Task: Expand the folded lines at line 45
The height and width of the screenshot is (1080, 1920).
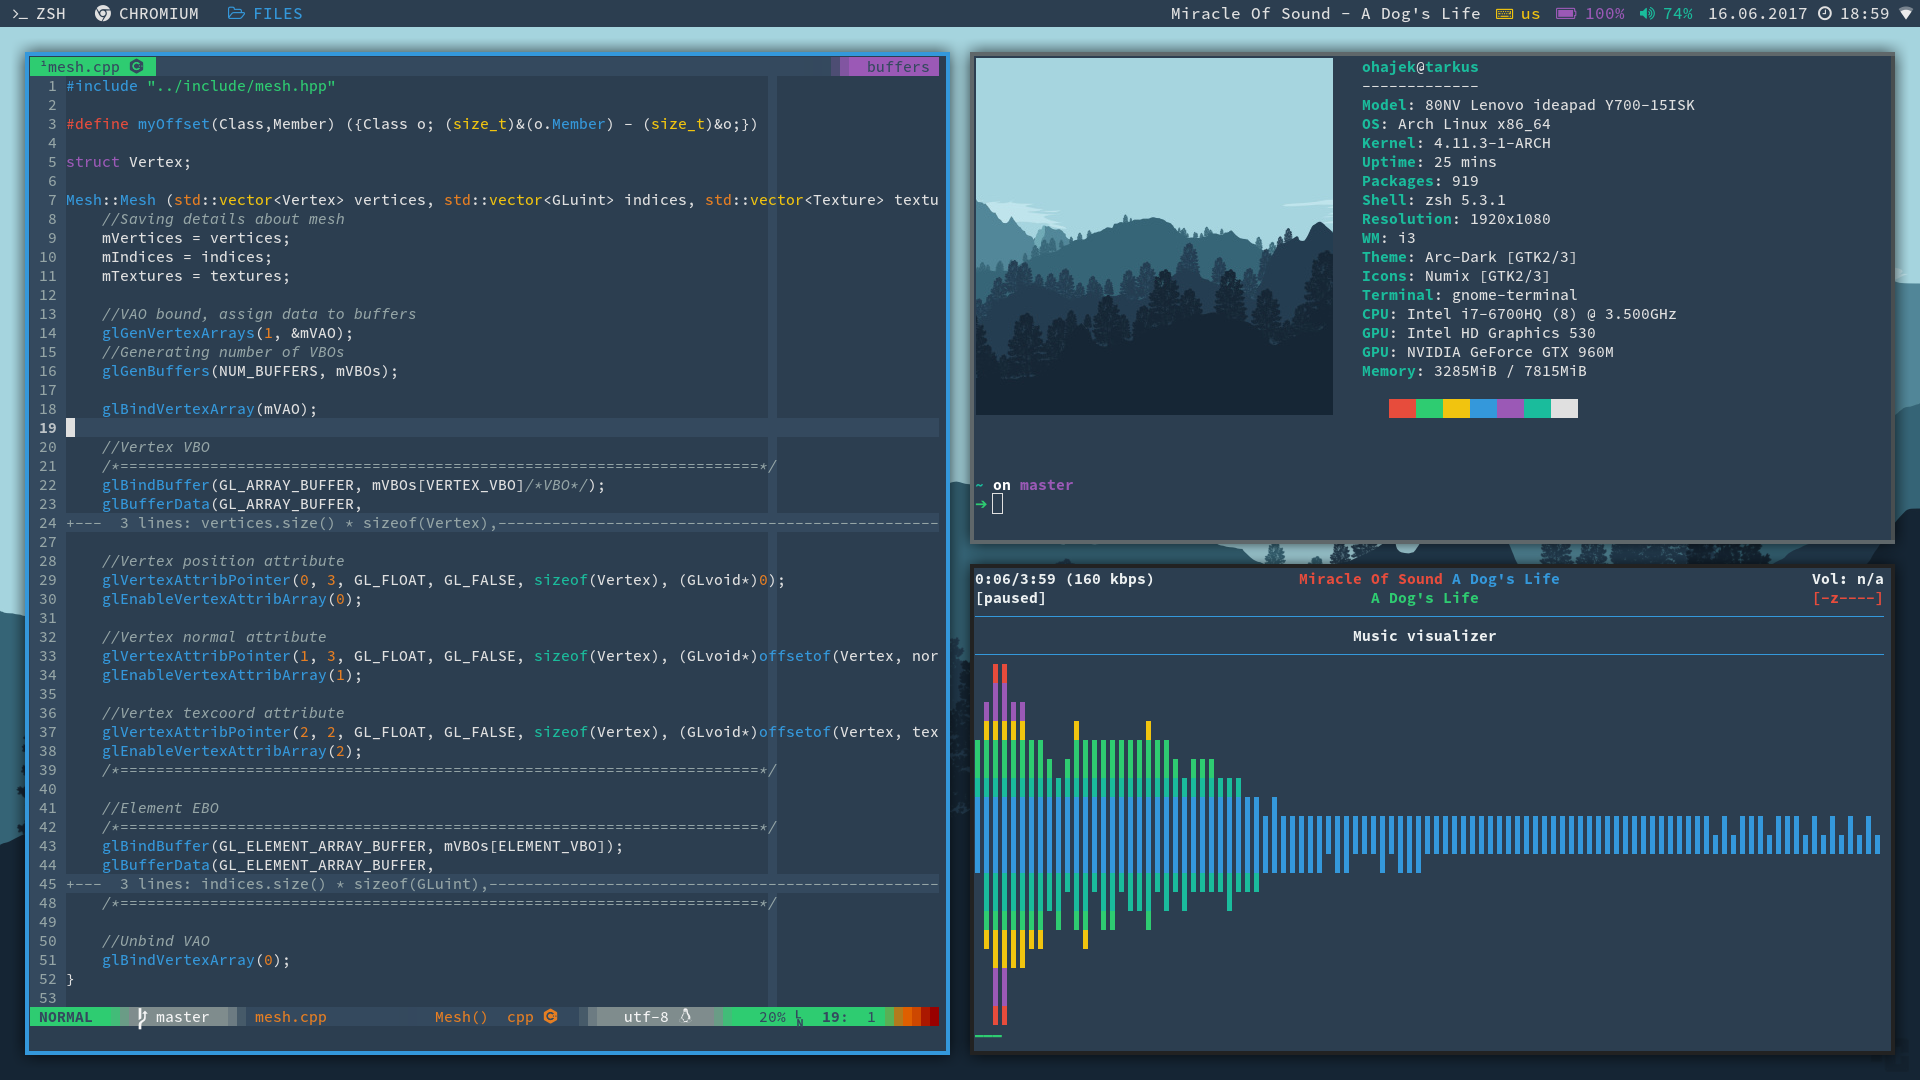Action: (502, 884)
